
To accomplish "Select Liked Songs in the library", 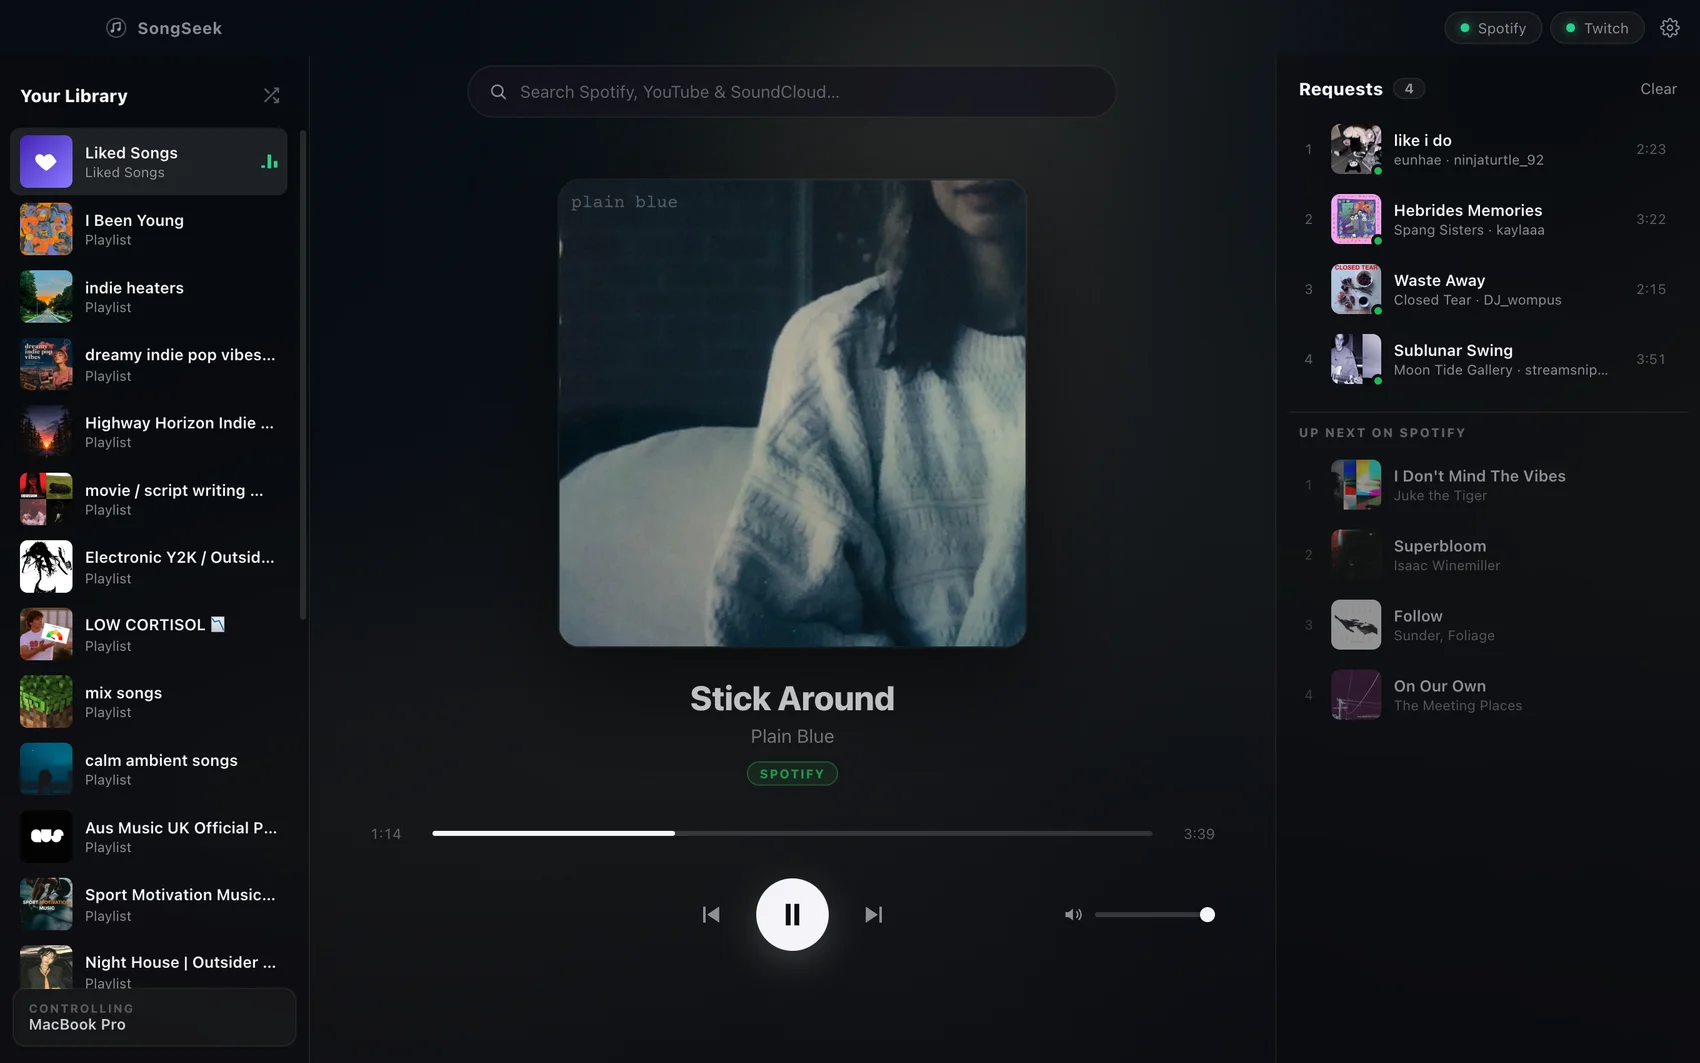I will 149,161.
